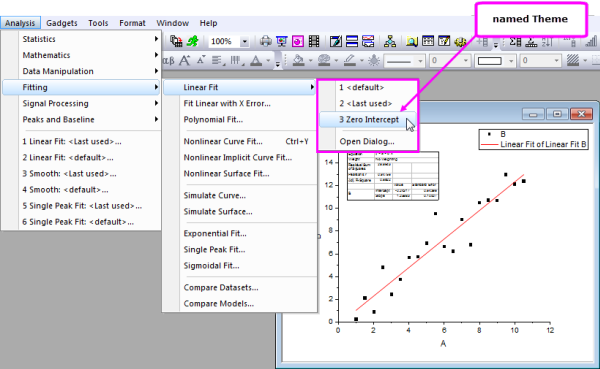600x369 pixels.
Task: Open the Gadgets menu
Action: [62, 23]
